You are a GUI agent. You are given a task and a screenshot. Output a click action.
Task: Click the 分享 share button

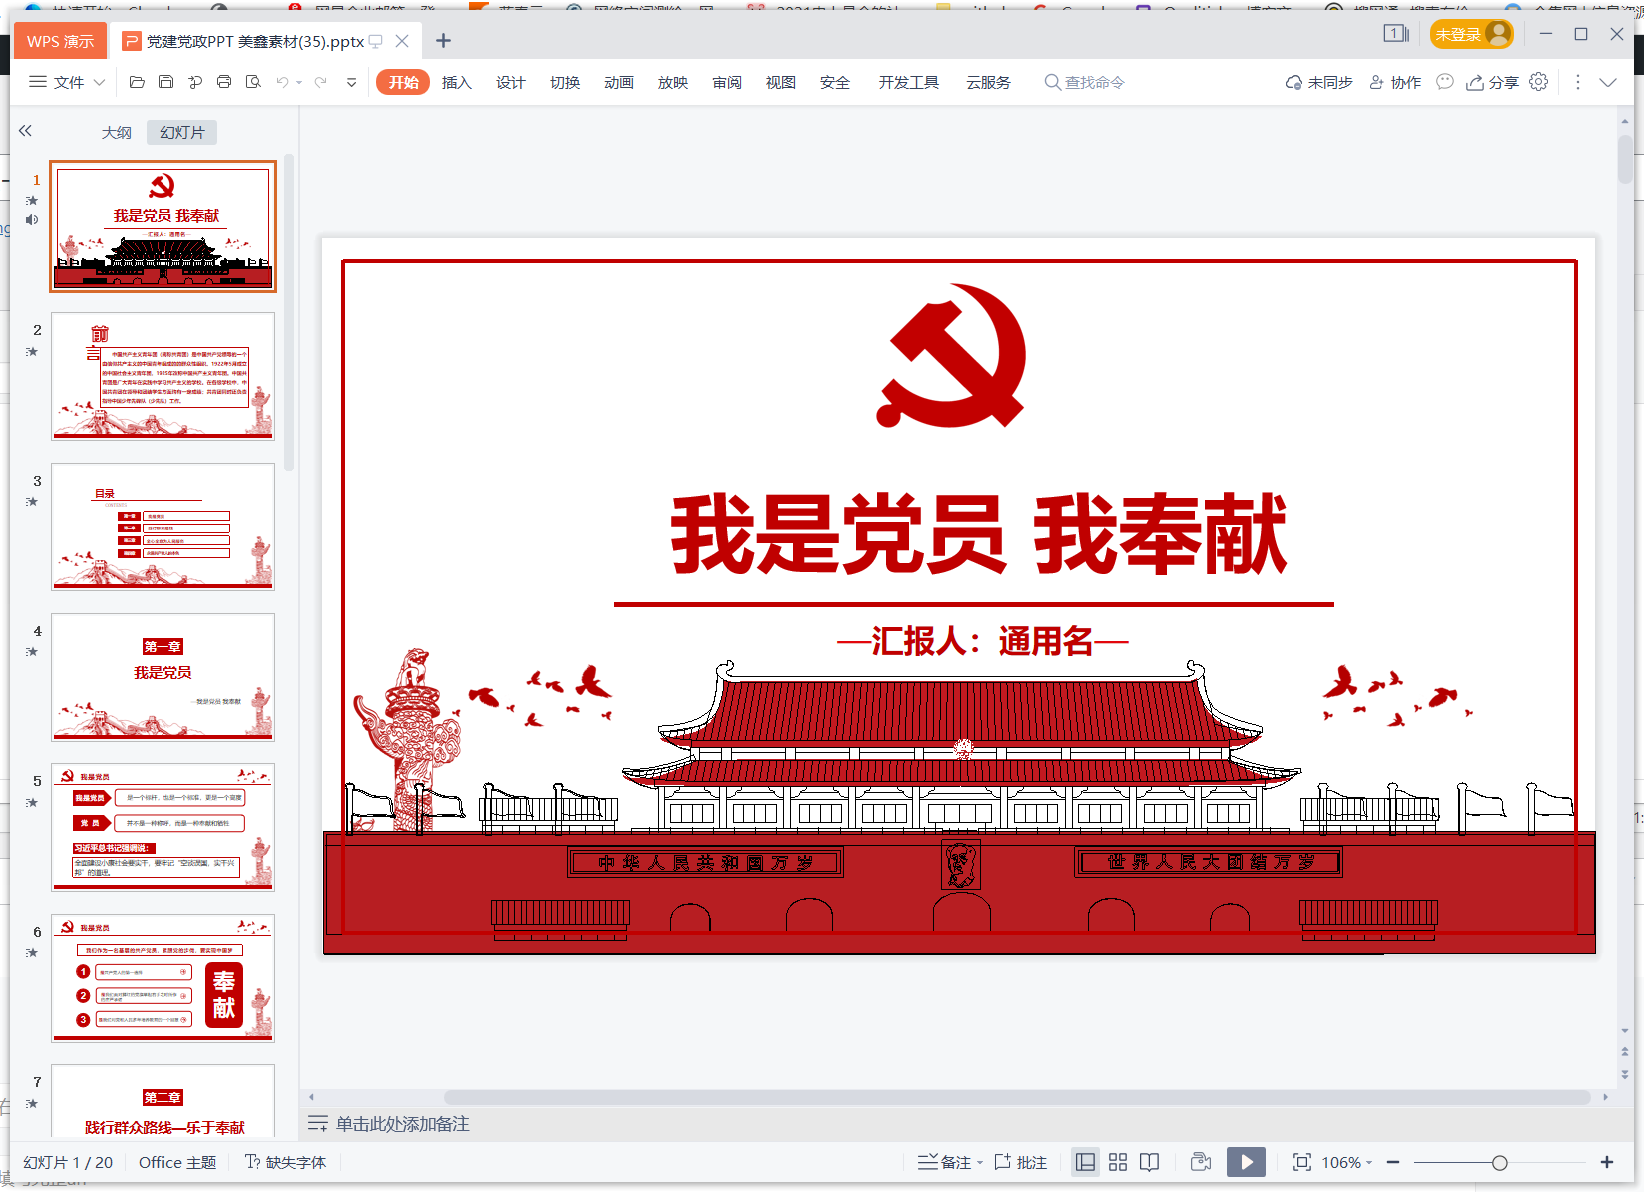click(x=1492, y=82)
